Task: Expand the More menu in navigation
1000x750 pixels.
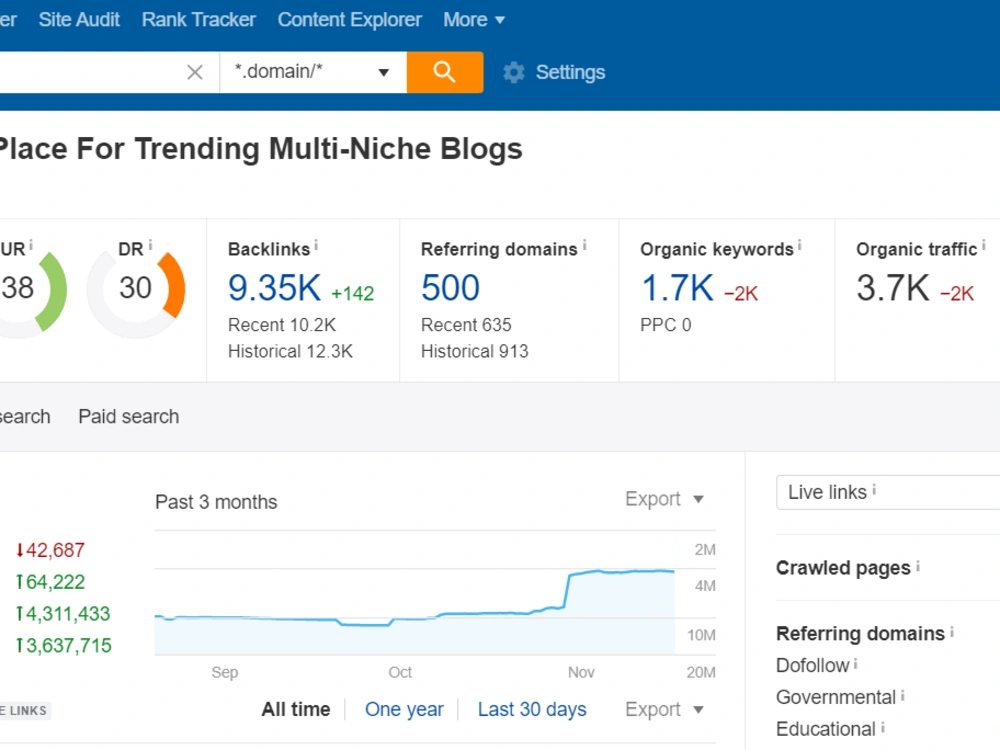Action: point(474,20)
